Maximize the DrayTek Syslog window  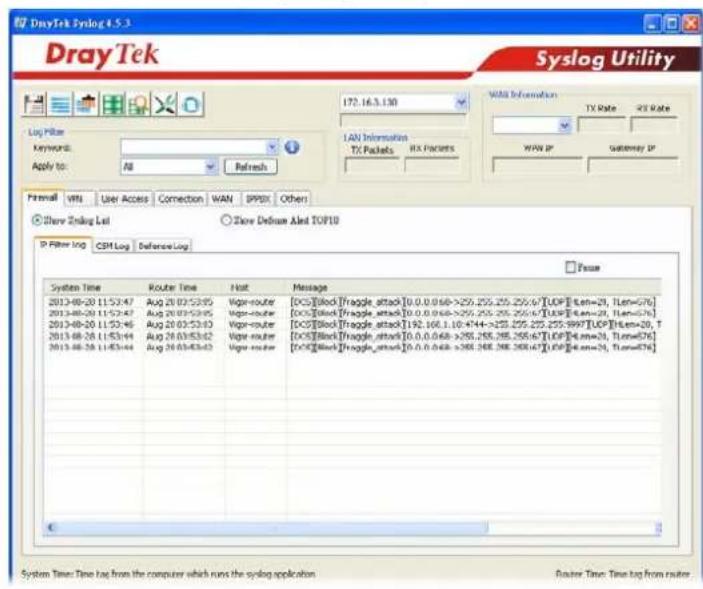[671, 23]
